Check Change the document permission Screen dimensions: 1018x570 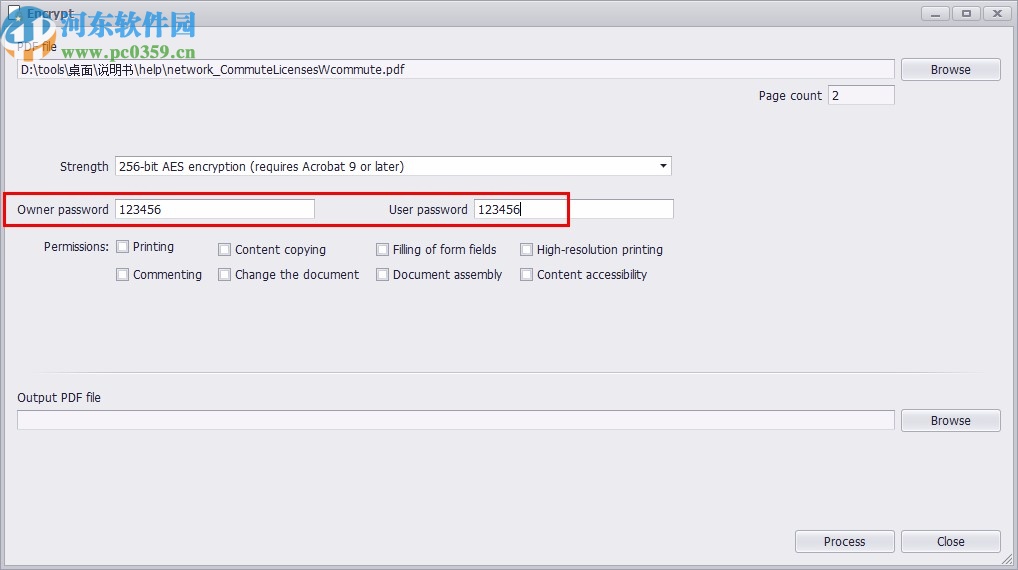tap(225, 275)
